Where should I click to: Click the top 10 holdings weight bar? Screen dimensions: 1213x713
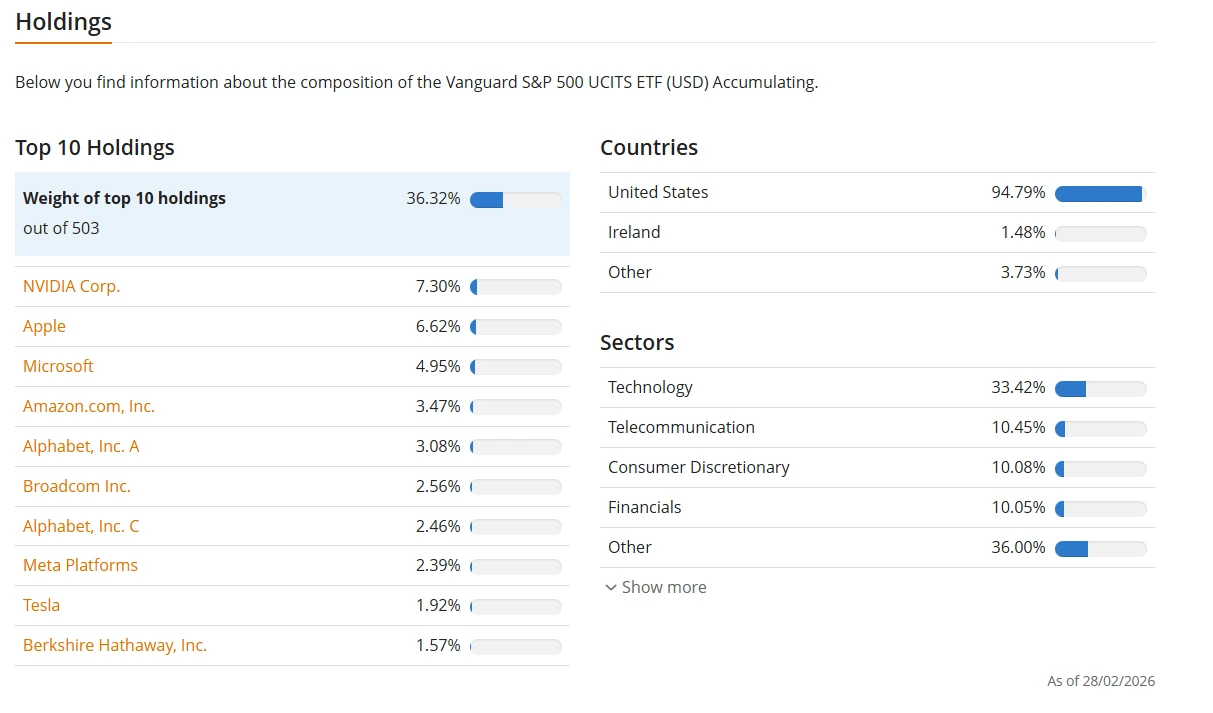coord(515,199)
